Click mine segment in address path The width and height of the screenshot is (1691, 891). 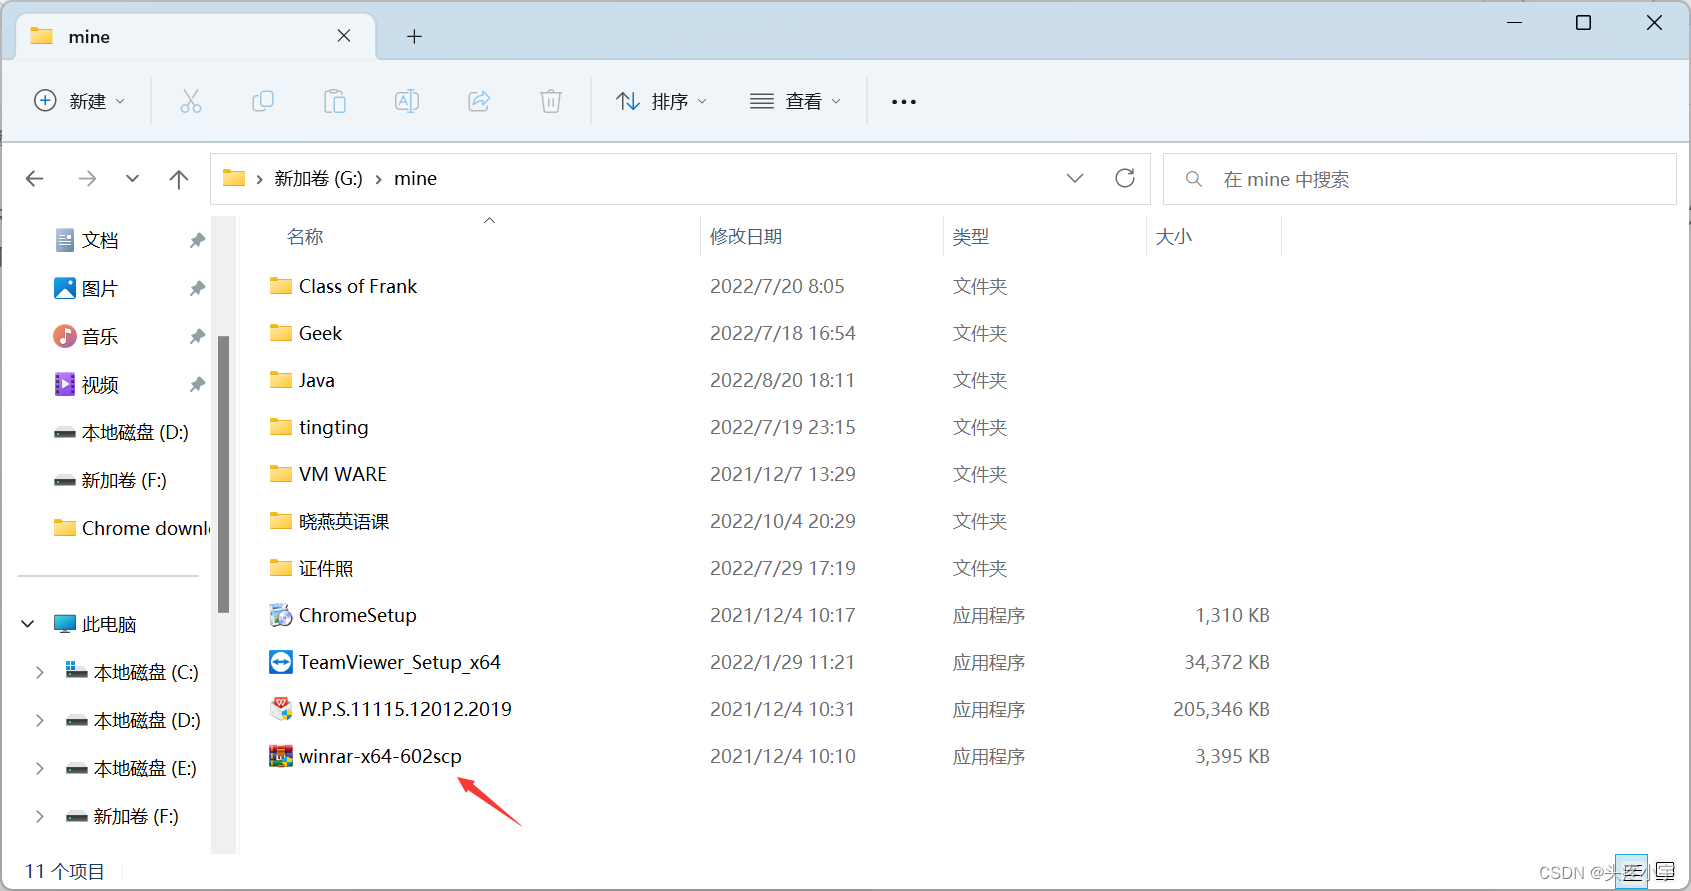(x=415, y=179)
